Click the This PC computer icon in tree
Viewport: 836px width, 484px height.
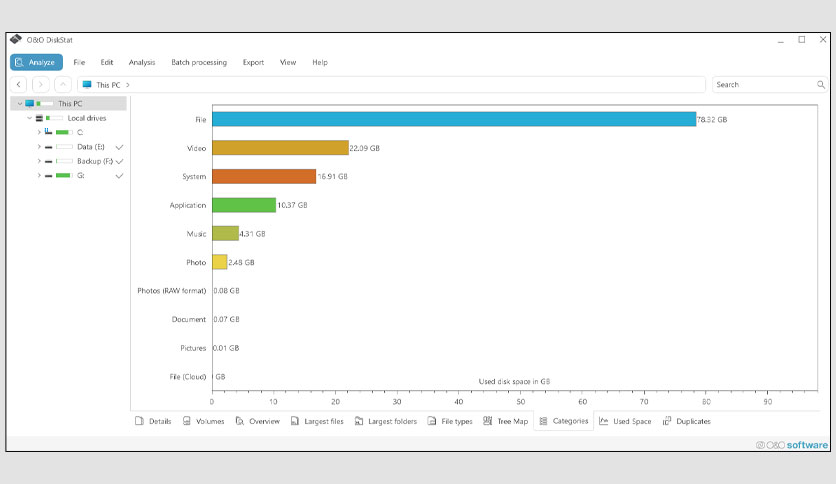pos(29,103)
